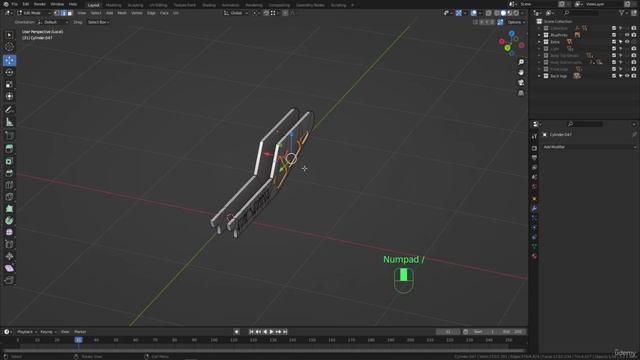Select the Poly Build tool
Screen dimensions: 640x360
[x=9, y=209]
